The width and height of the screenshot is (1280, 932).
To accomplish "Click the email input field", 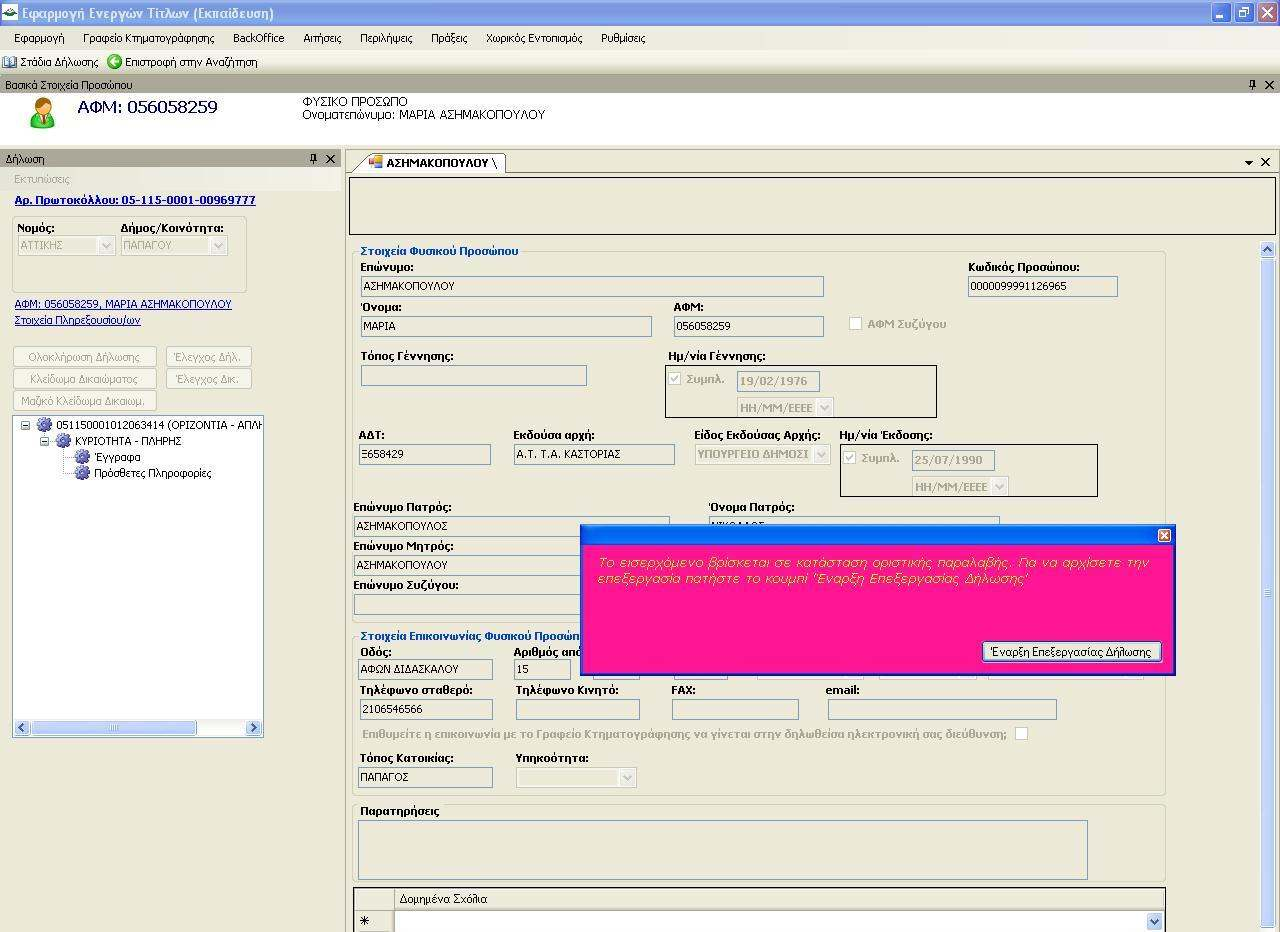I will click(942, 709).
